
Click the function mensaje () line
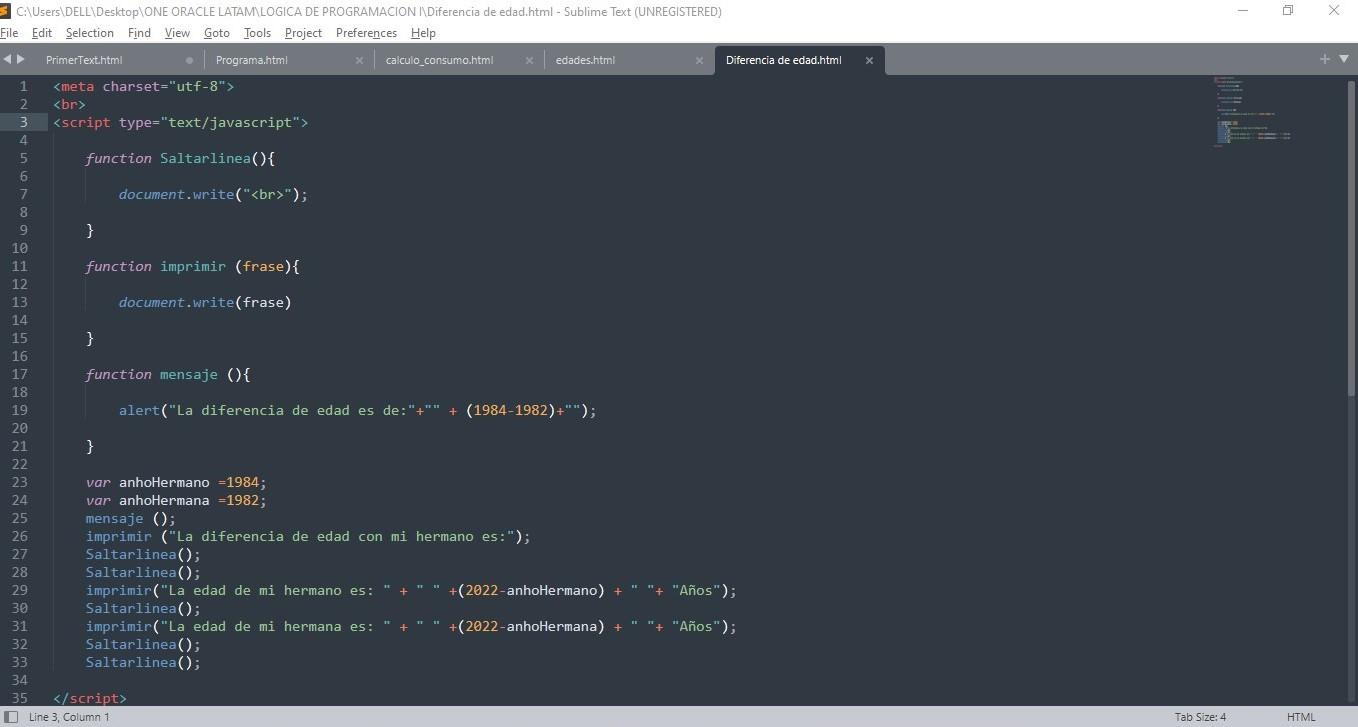click(x=168, y=374)
